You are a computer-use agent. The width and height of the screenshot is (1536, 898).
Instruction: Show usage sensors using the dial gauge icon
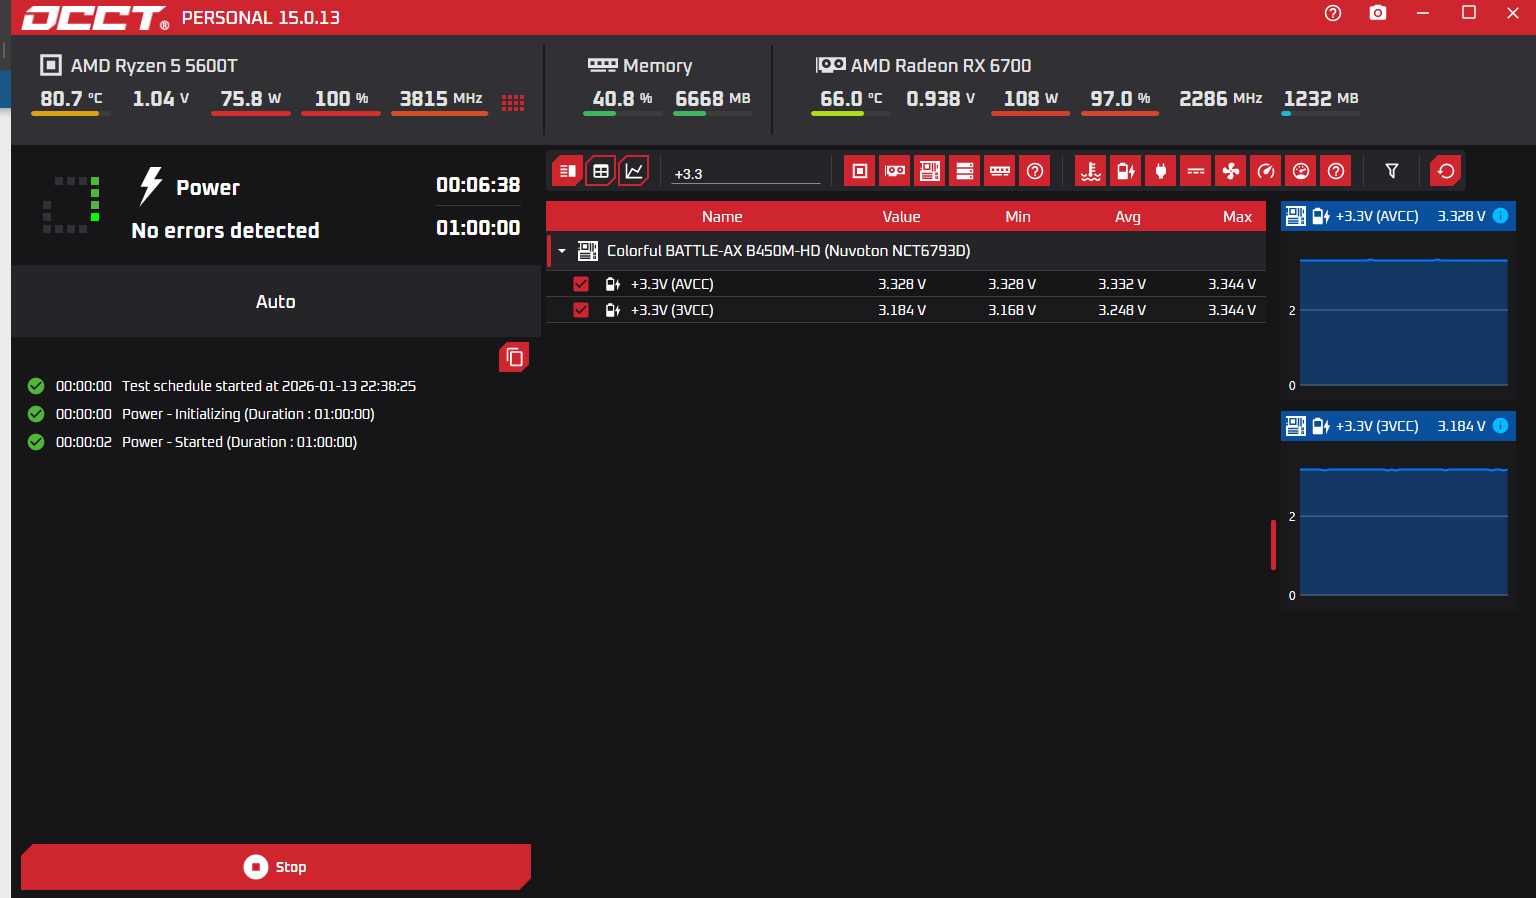pos(1301,171)
